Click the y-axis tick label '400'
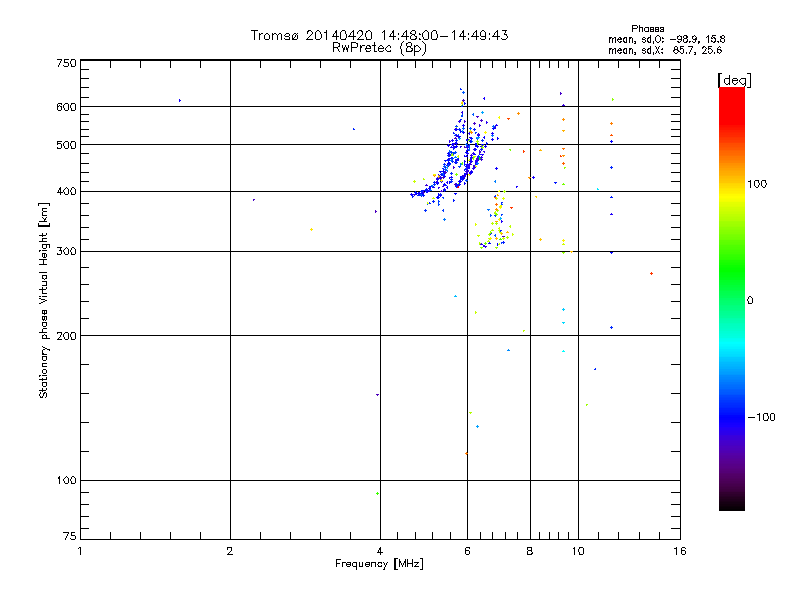This screenshot has height=600, width=800. (x=66, y=192)
